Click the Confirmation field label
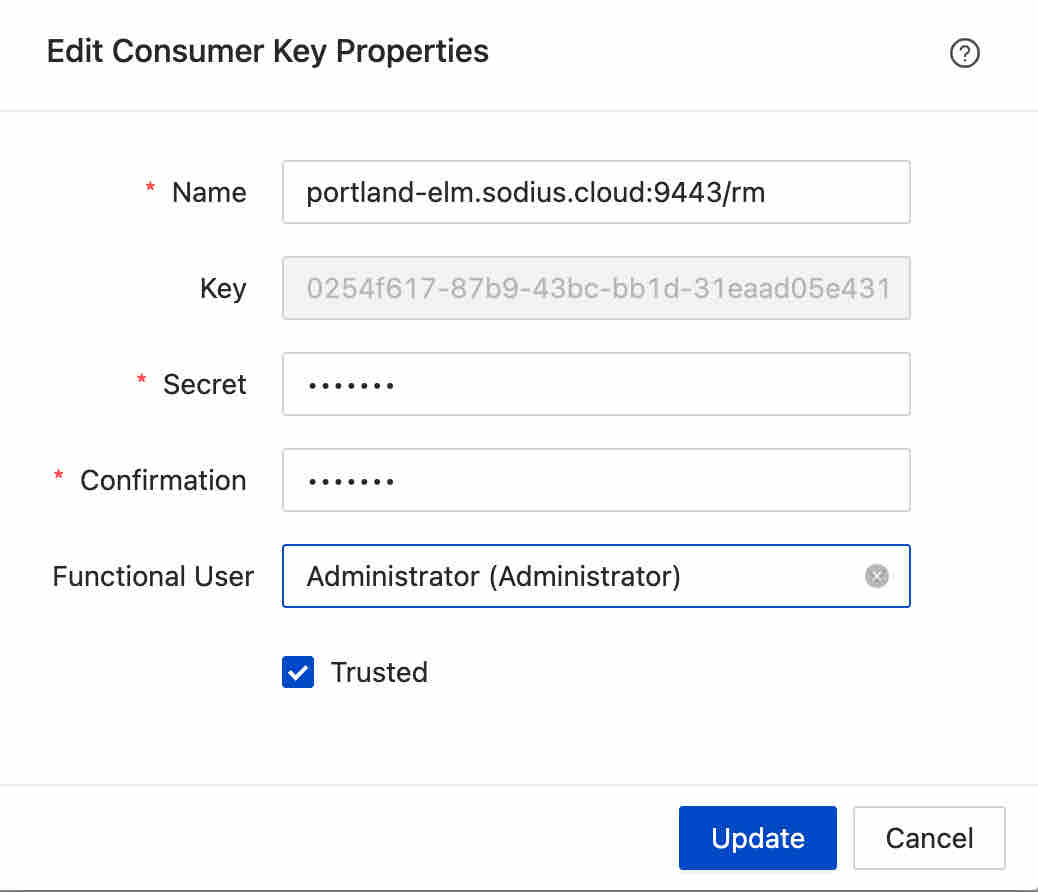Image resolution: width=1038 pixels, height=892 pixels. point(163,481)
